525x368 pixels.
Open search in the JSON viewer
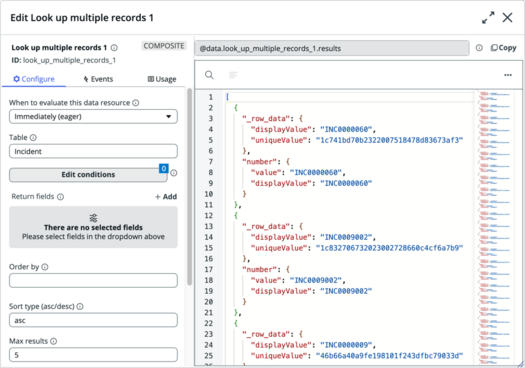tap(209, 75)
